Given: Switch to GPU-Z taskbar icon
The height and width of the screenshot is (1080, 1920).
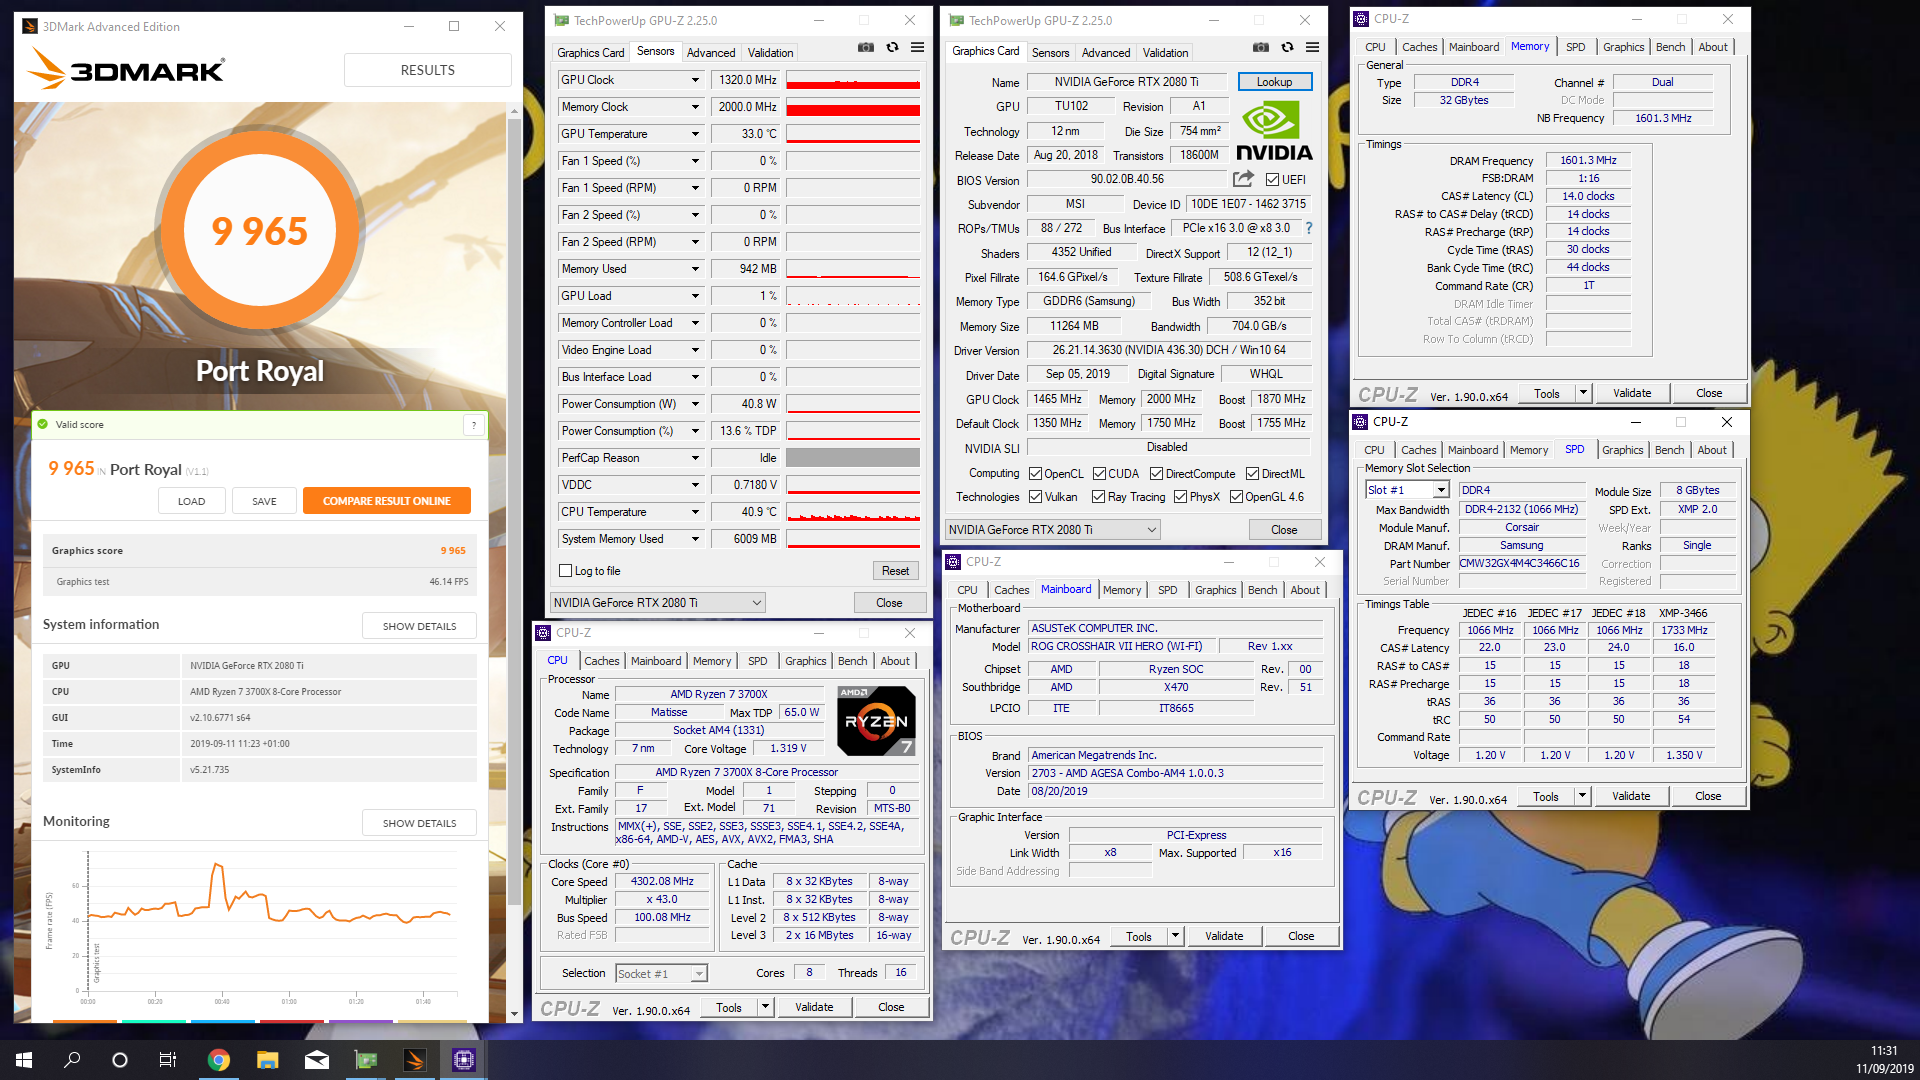Looking at the screenshot, I should (x=366, y=1060).
